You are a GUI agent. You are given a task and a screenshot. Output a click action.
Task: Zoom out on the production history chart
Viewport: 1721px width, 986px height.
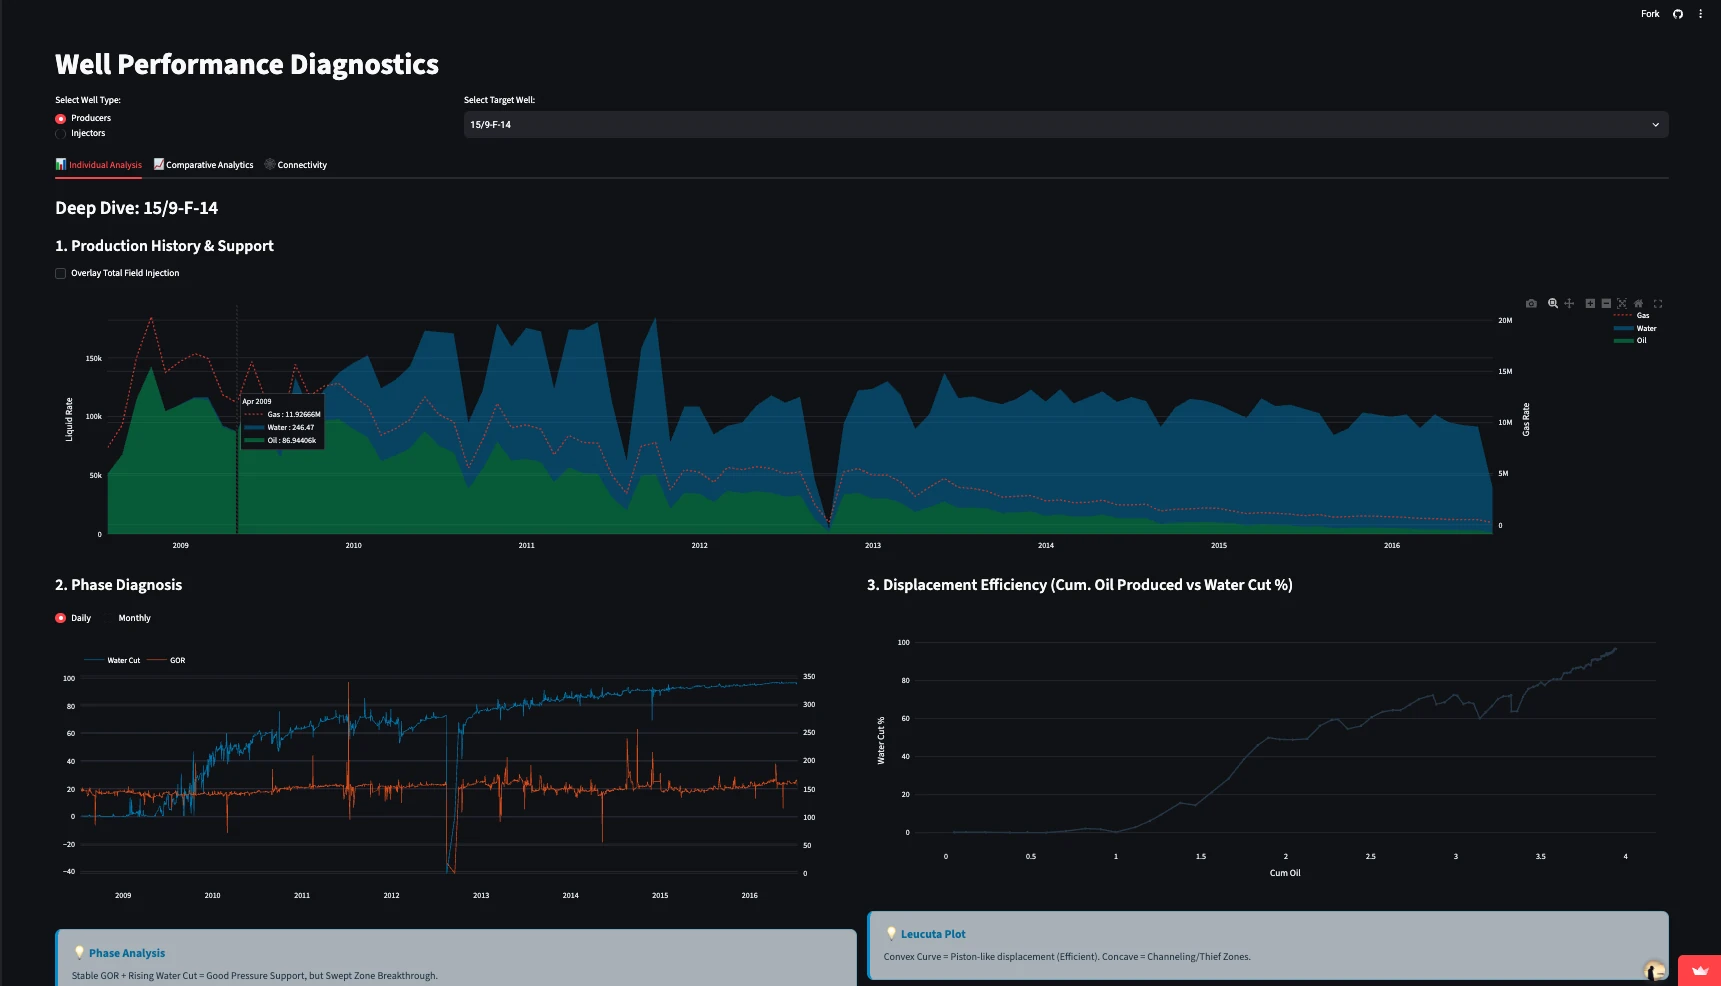[1606, 304]
